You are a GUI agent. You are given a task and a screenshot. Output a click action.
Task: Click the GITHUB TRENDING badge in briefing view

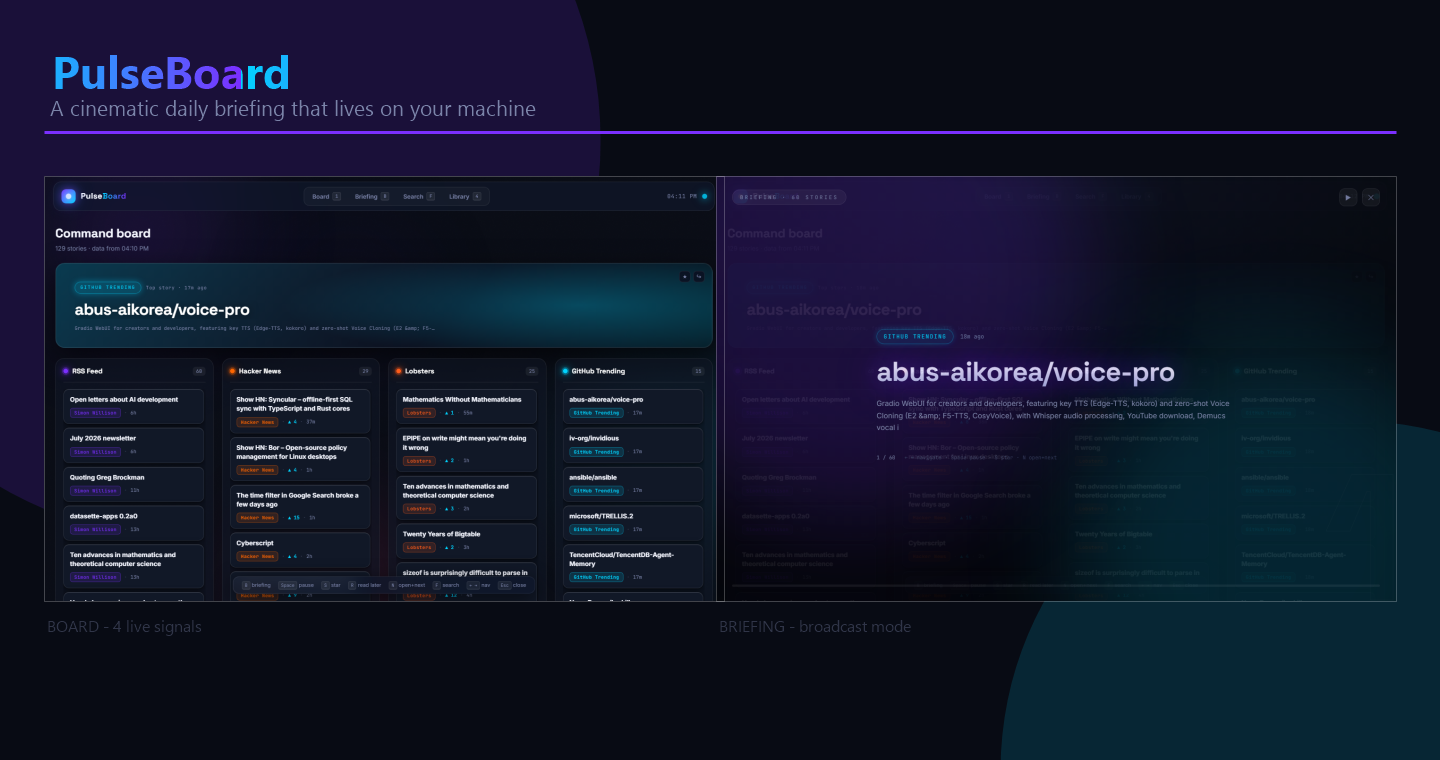tap(914, 337)
